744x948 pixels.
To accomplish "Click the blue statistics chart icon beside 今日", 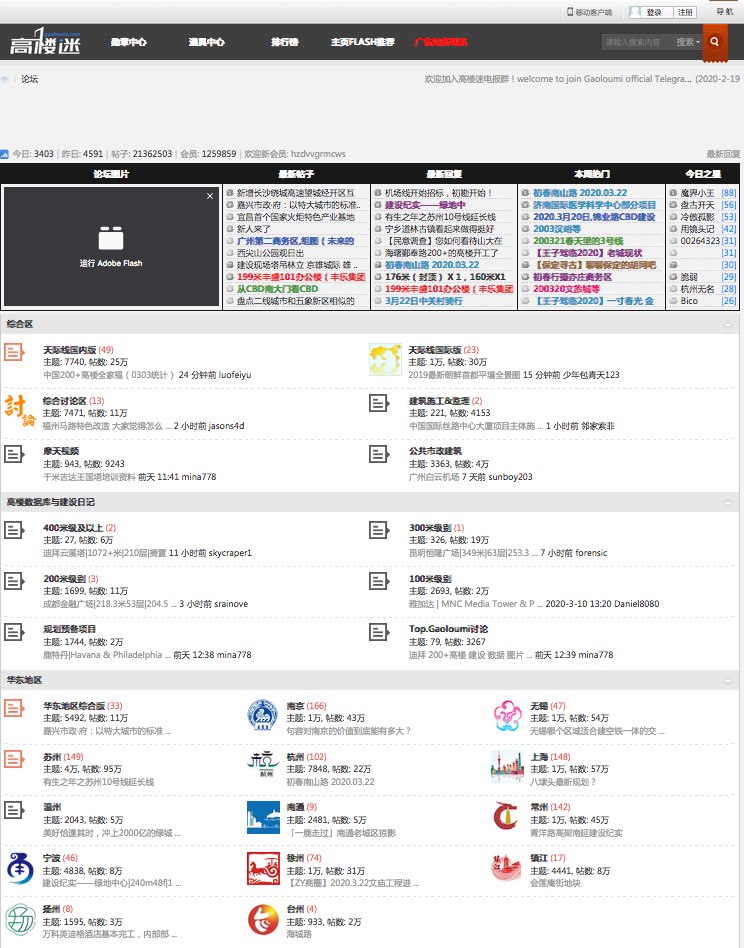I will [4, 154].
